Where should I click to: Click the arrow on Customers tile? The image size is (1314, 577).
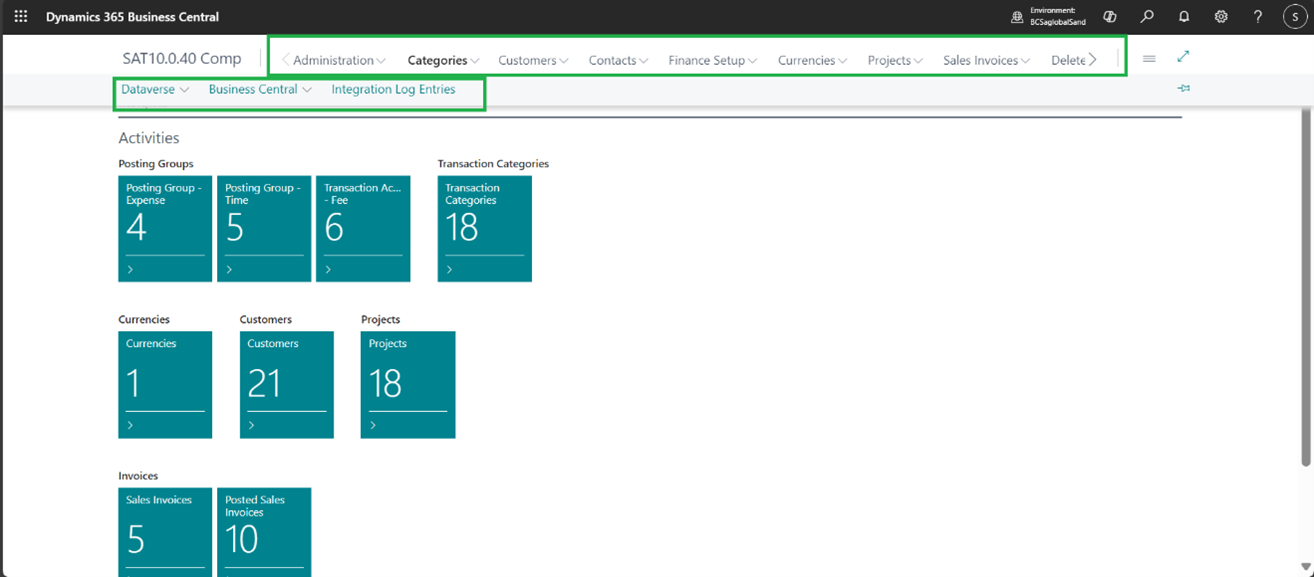(252, 425)
